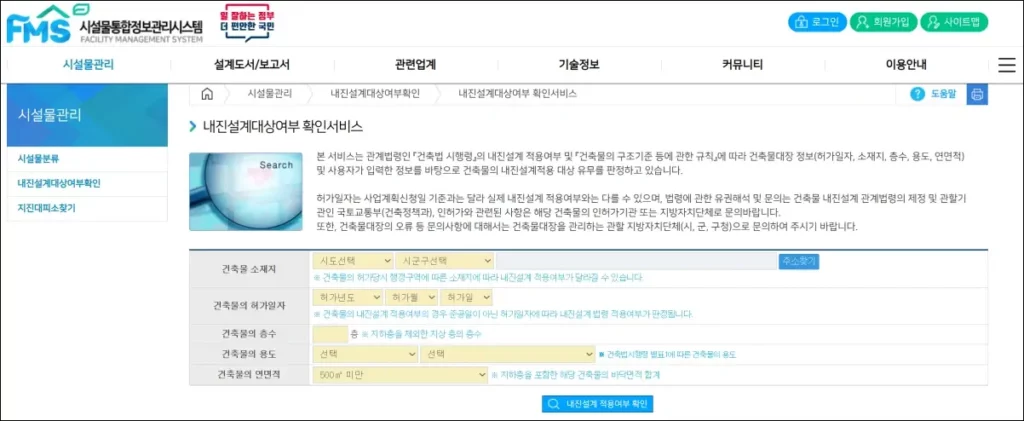
Task: Open the 사이트맵 sitemap button
Action: [954, 22]
